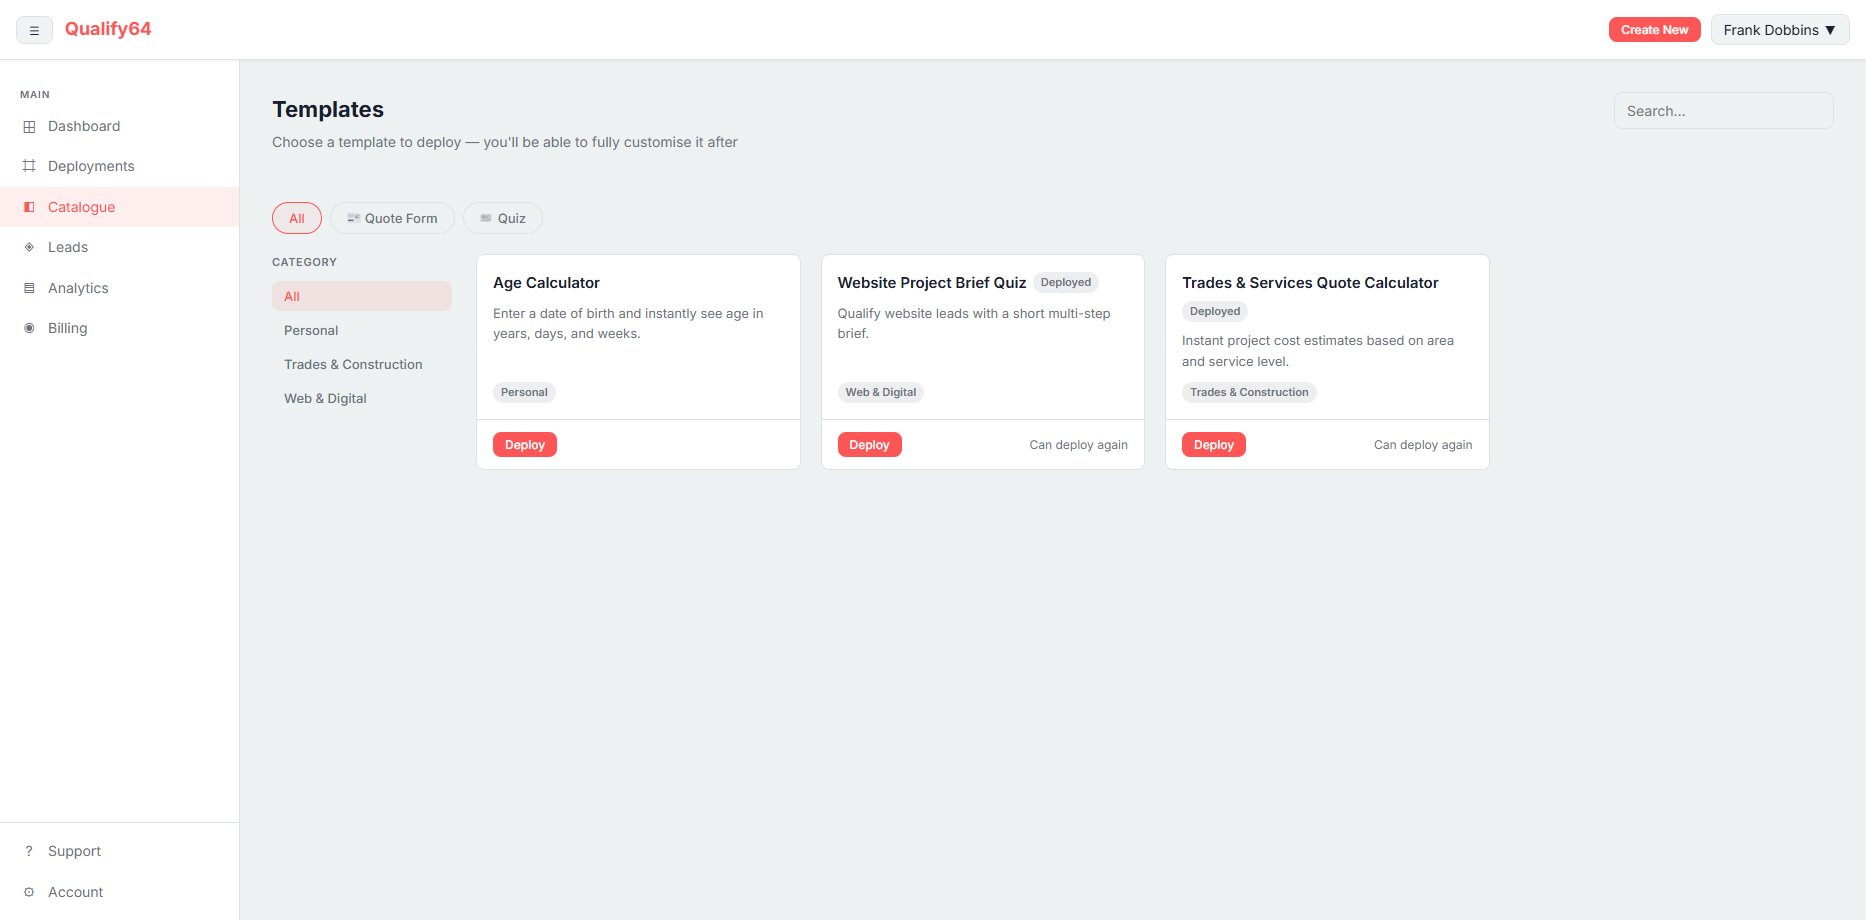
Task: Toggle the sidebar hamburger menu
Action: [34, 30]
